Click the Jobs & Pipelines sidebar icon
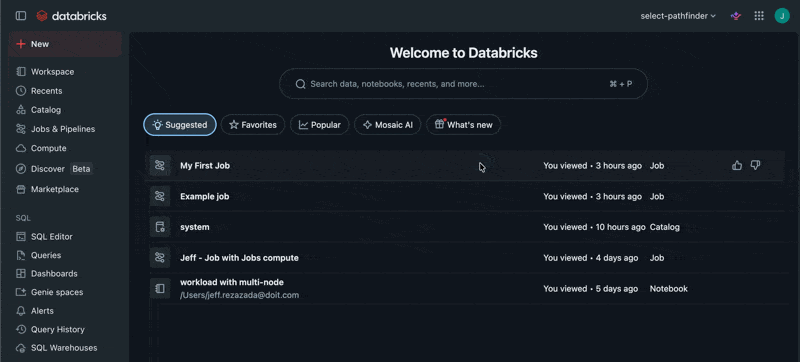800x362 pixels. (x=21, y=129)
